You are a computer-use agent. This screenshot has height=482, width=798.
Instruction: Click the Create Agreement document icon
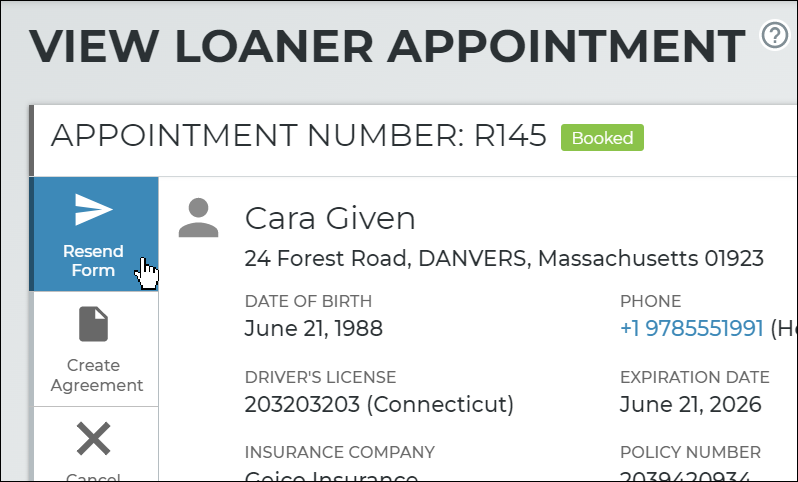[94, 324]
